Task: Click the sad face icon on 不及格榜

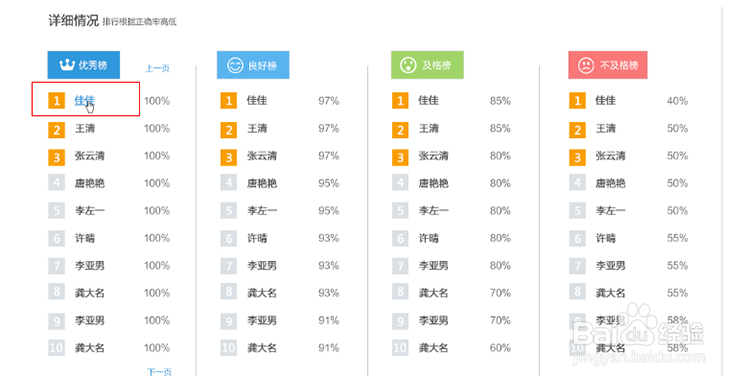Action: [x=585, y=65]
